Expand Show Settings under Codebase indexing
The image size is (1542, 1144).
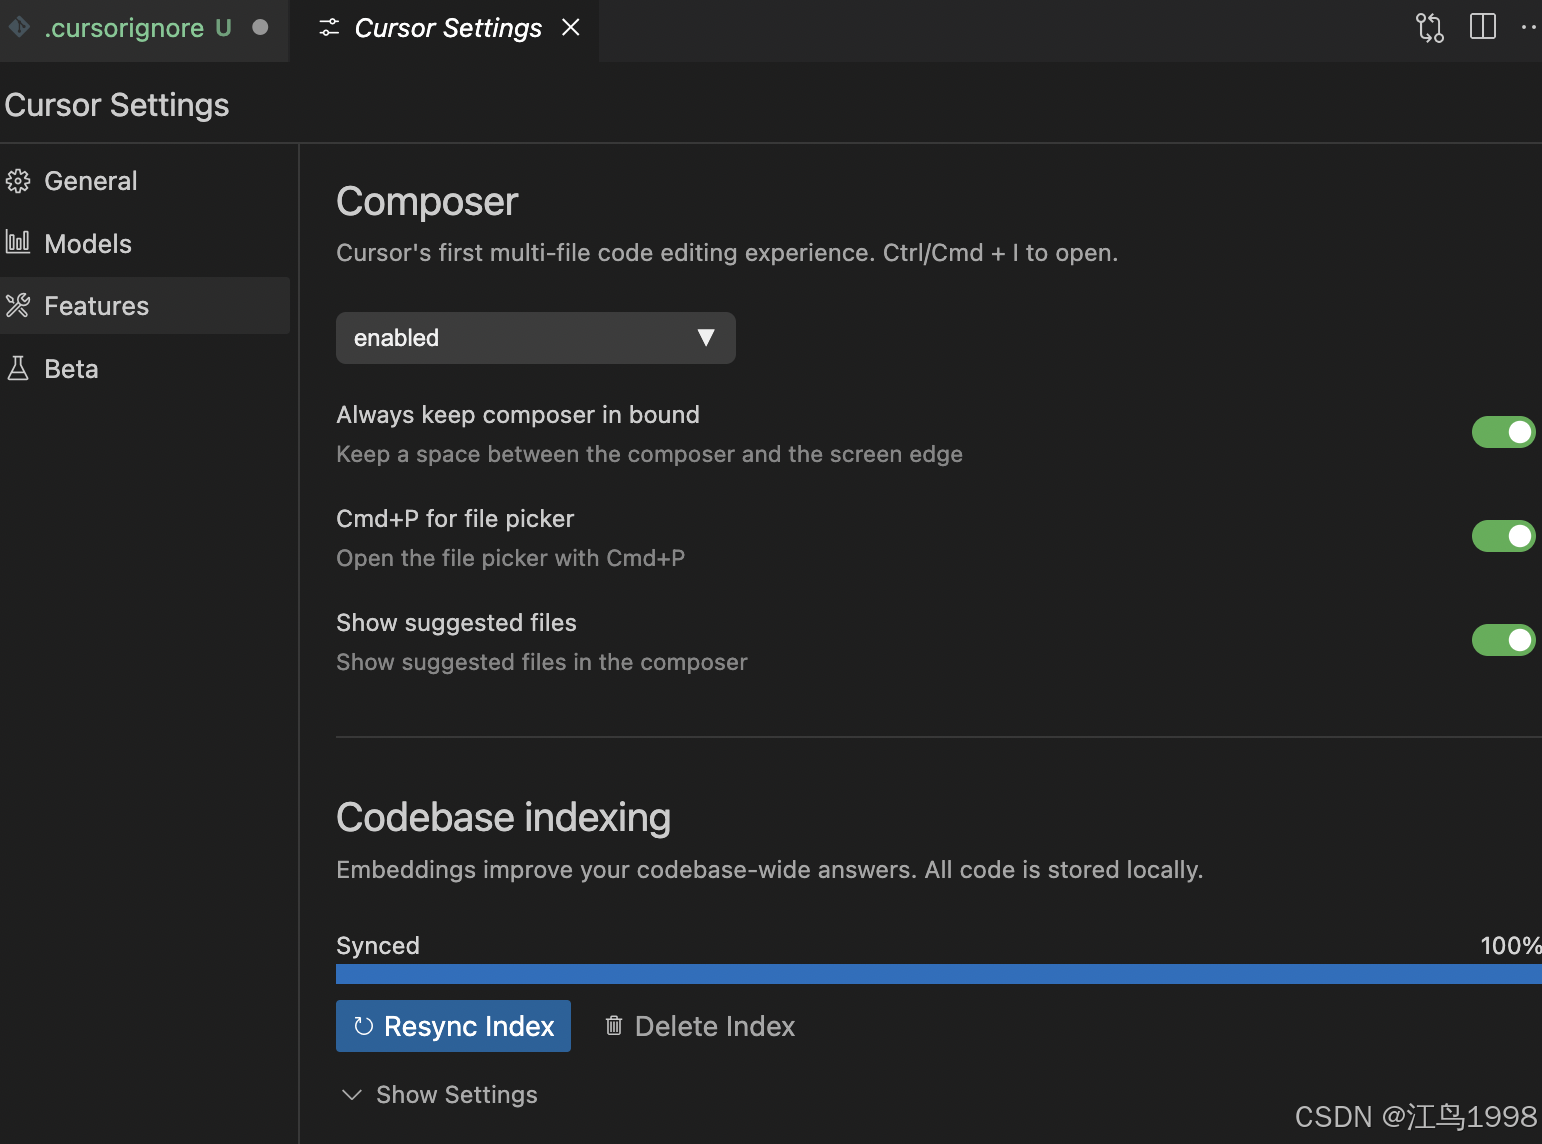[439, 1095]
